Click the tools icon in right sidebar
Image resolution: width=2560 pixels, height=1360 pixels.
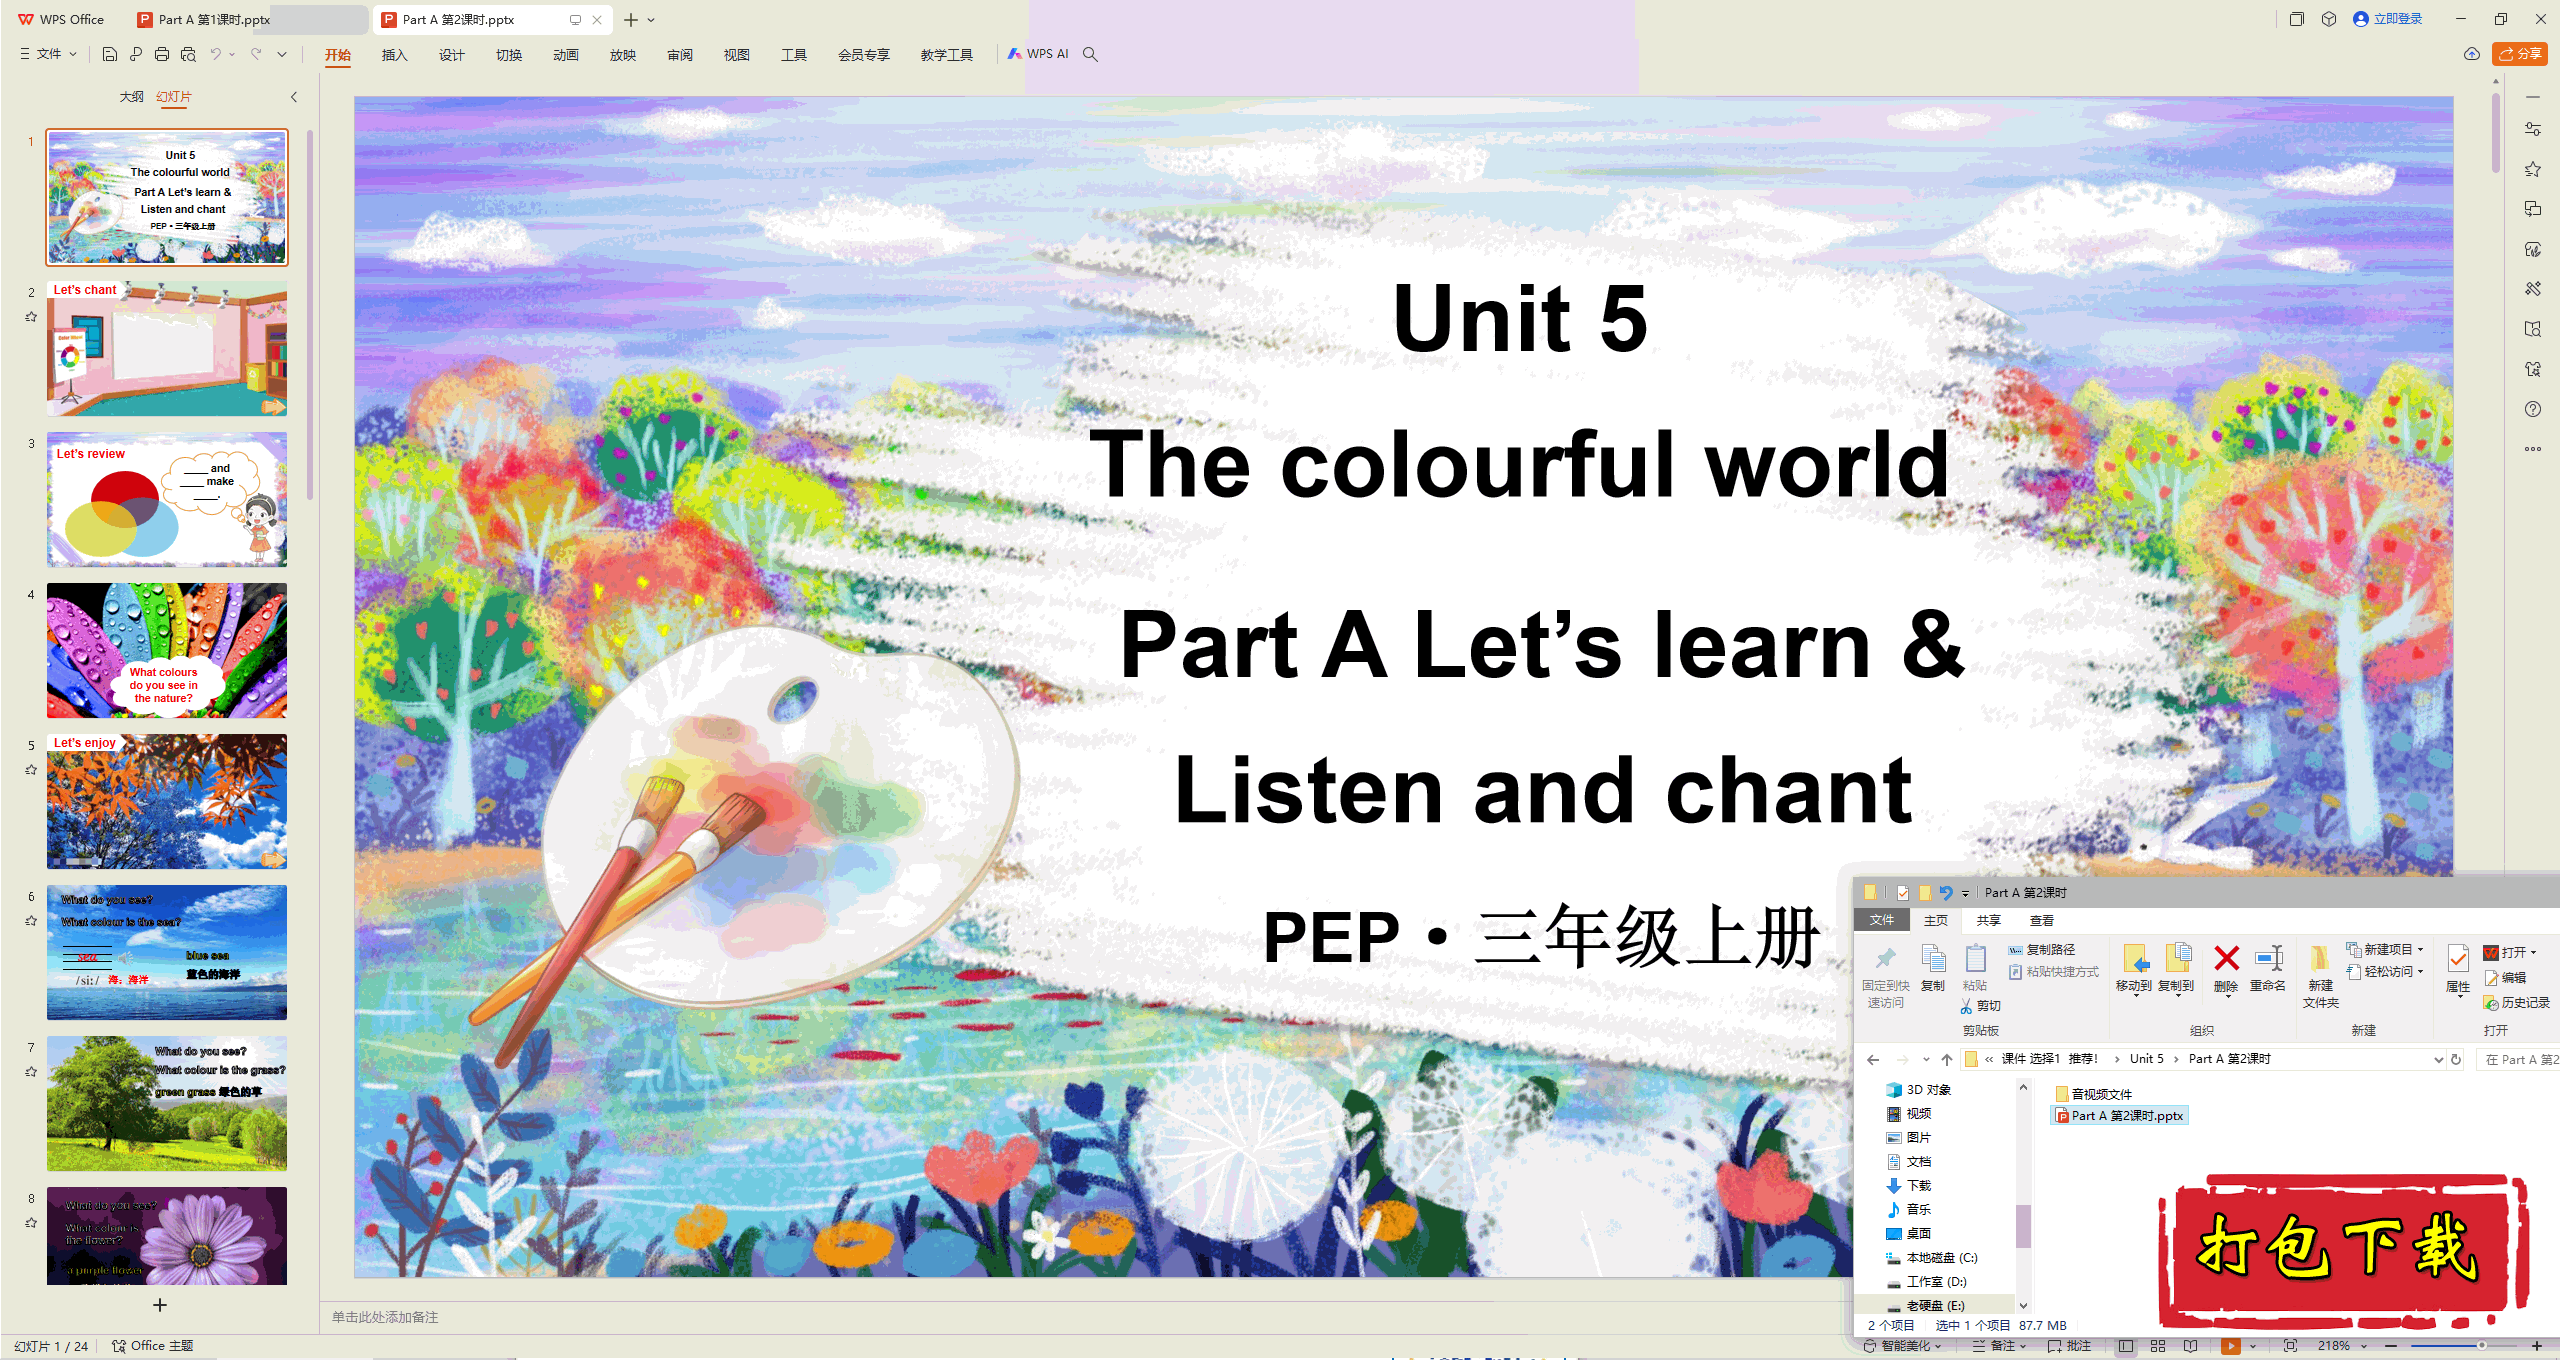(x=2533, y=289)
